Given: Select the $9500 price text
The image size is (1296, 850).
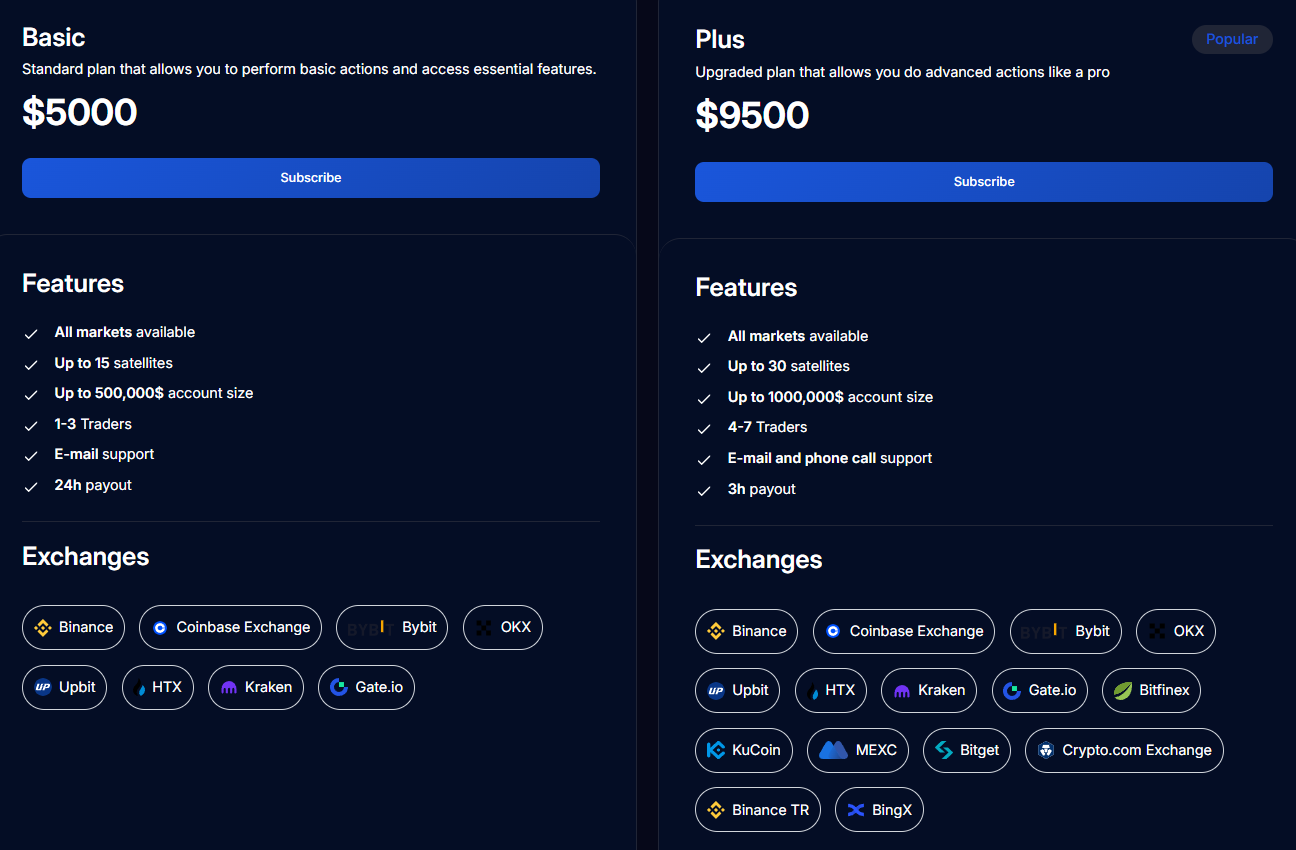Looking at the screenshot, I should (752, 116).
